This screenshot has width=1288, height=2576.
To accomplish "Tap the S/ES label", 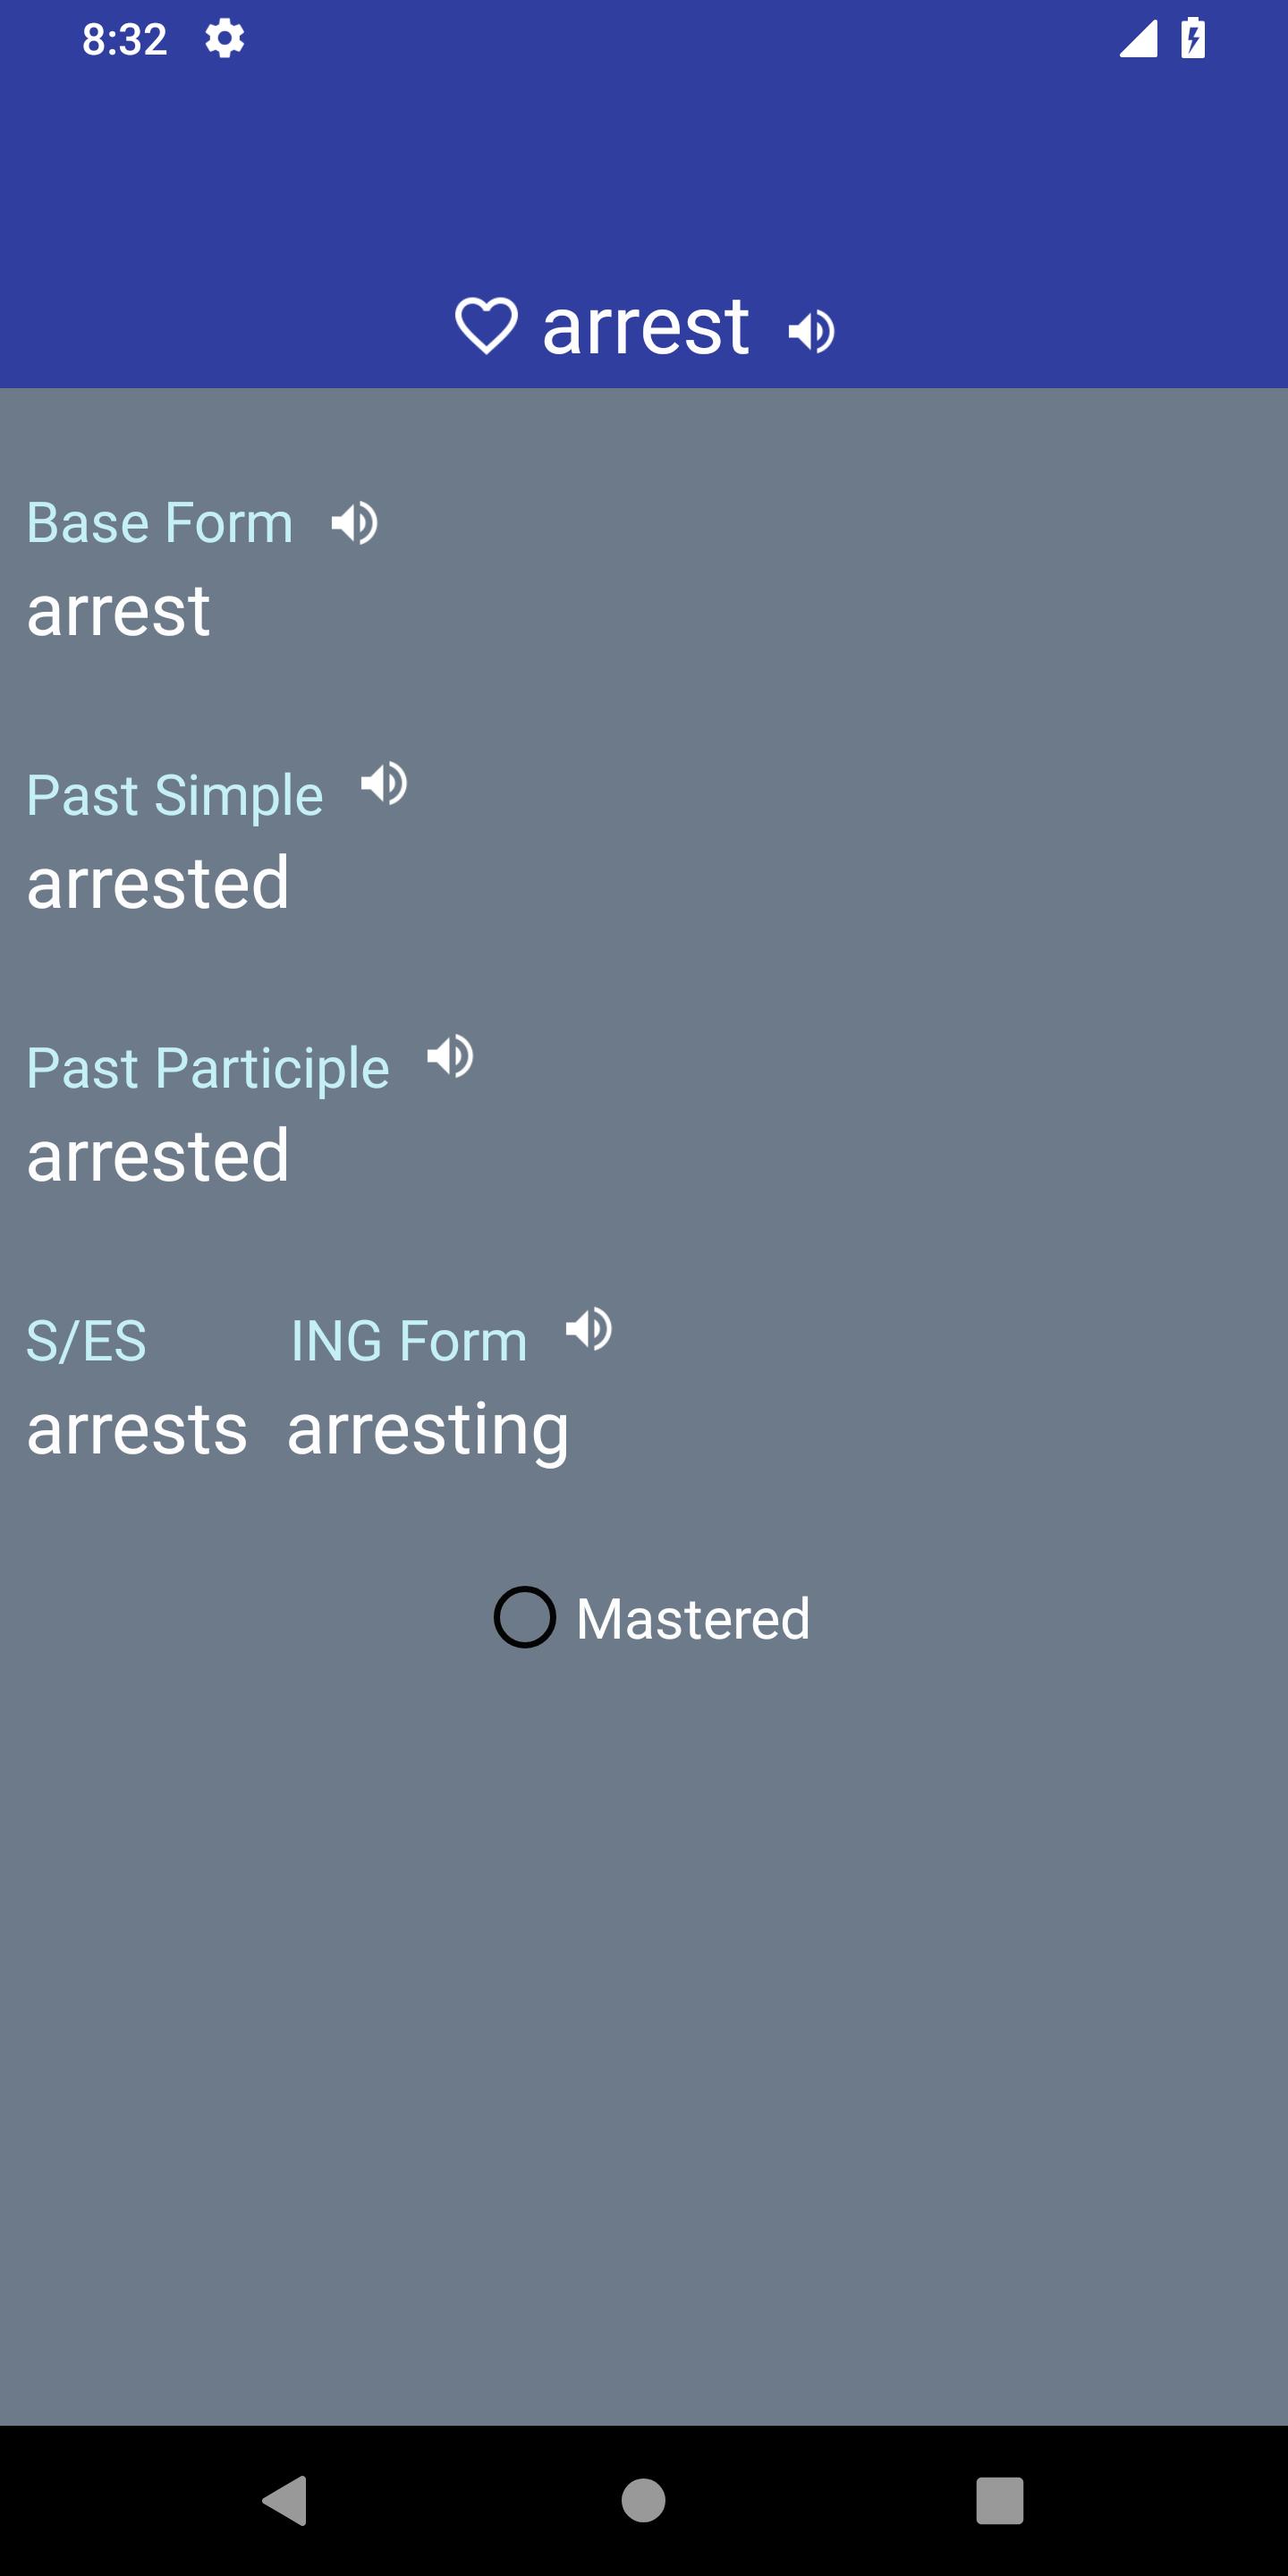I will (87, 1341).
